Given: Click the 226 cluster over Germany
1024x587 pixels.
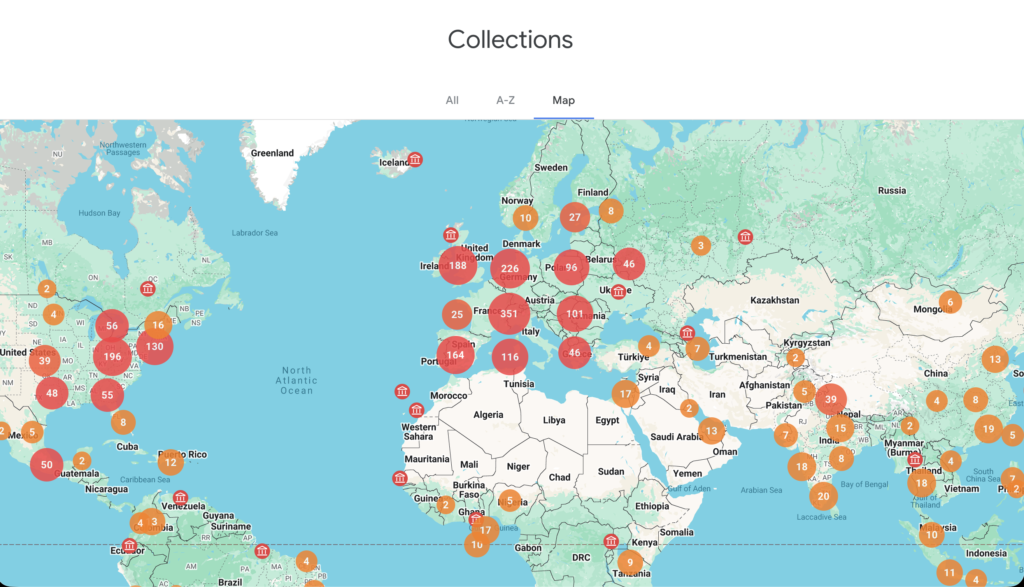Looking at the screenshot, I should click(510, 268).
